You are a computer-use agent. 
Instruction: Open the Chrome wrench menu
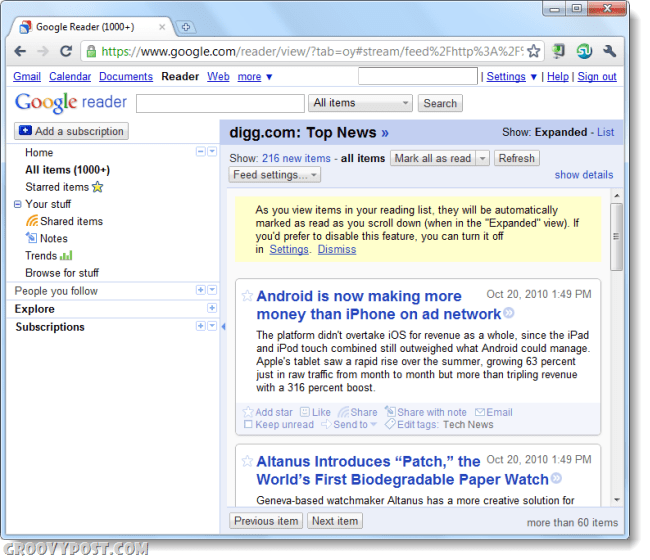click(x=609, y=51)
